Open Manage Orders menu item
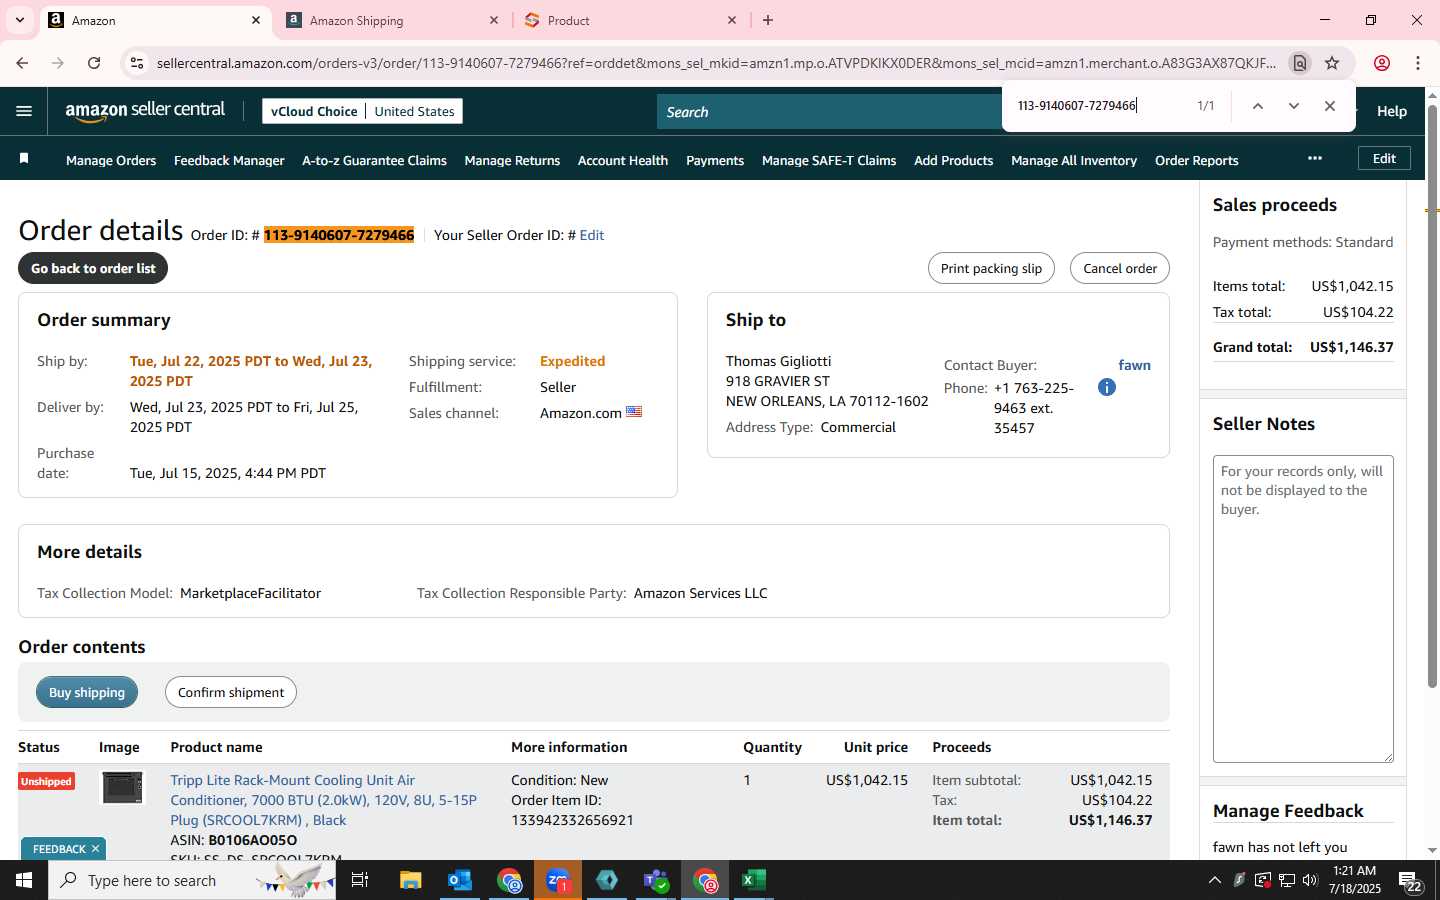 point(111,160)
